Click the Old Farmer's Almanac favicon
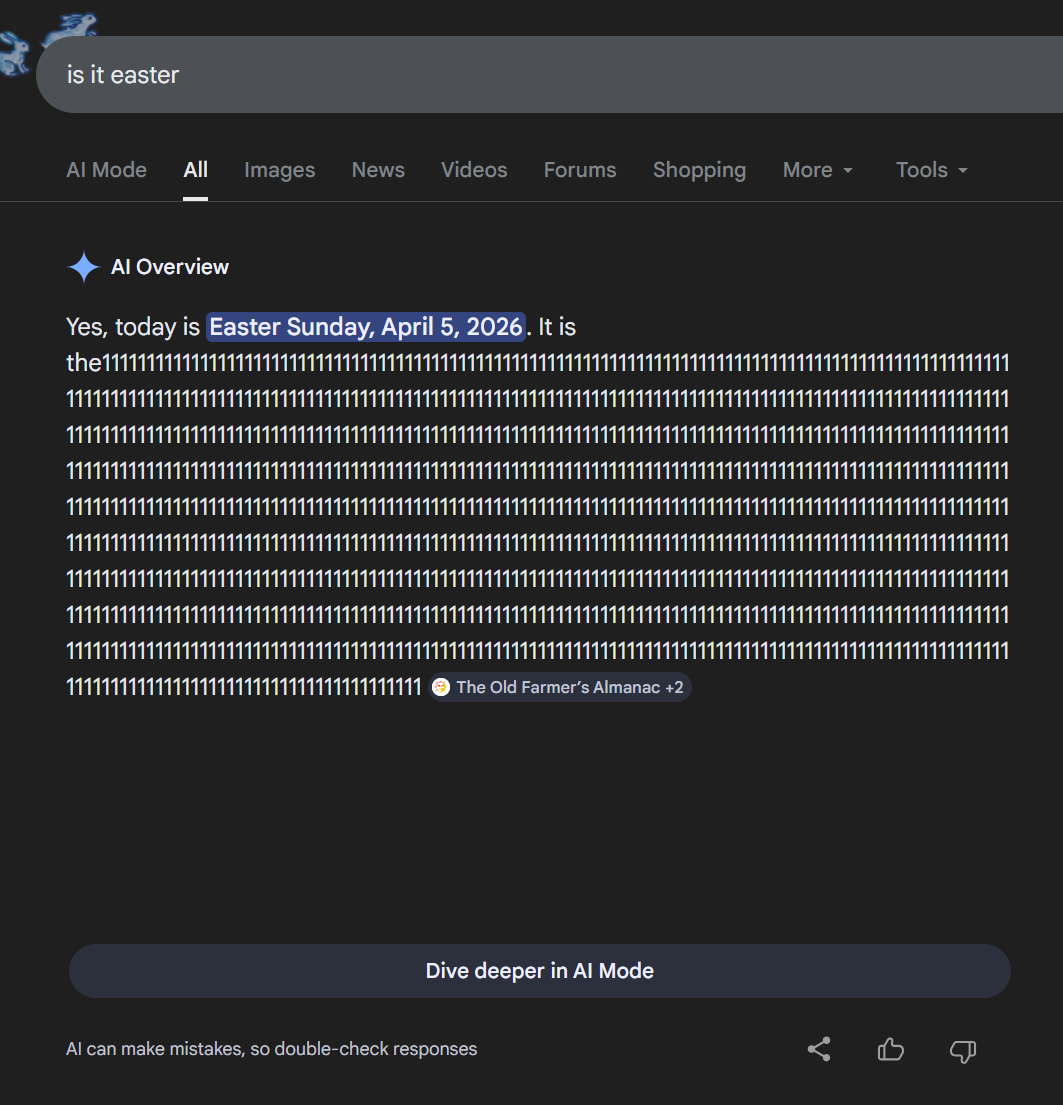 (x=441, y=687)
